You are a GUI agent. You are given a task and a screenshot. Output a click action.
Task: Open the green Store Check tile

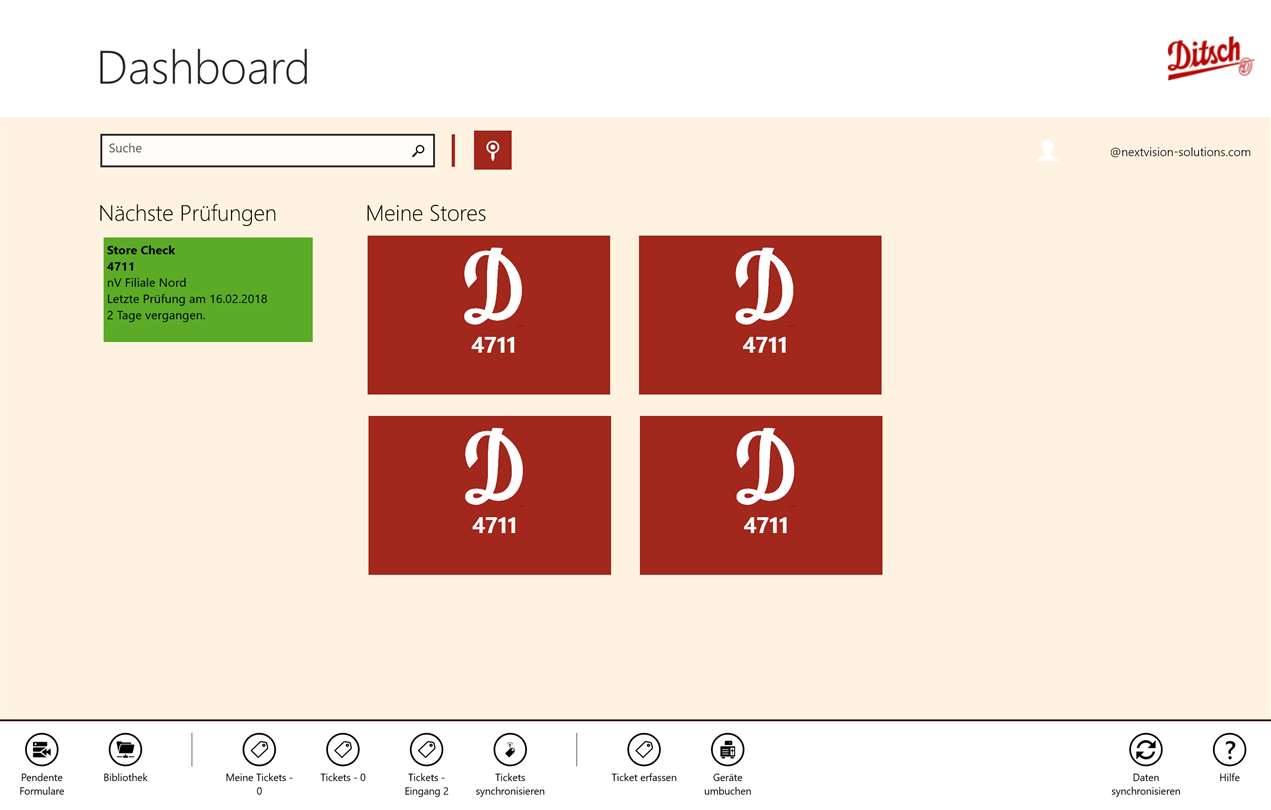click(x=208, y=290)
